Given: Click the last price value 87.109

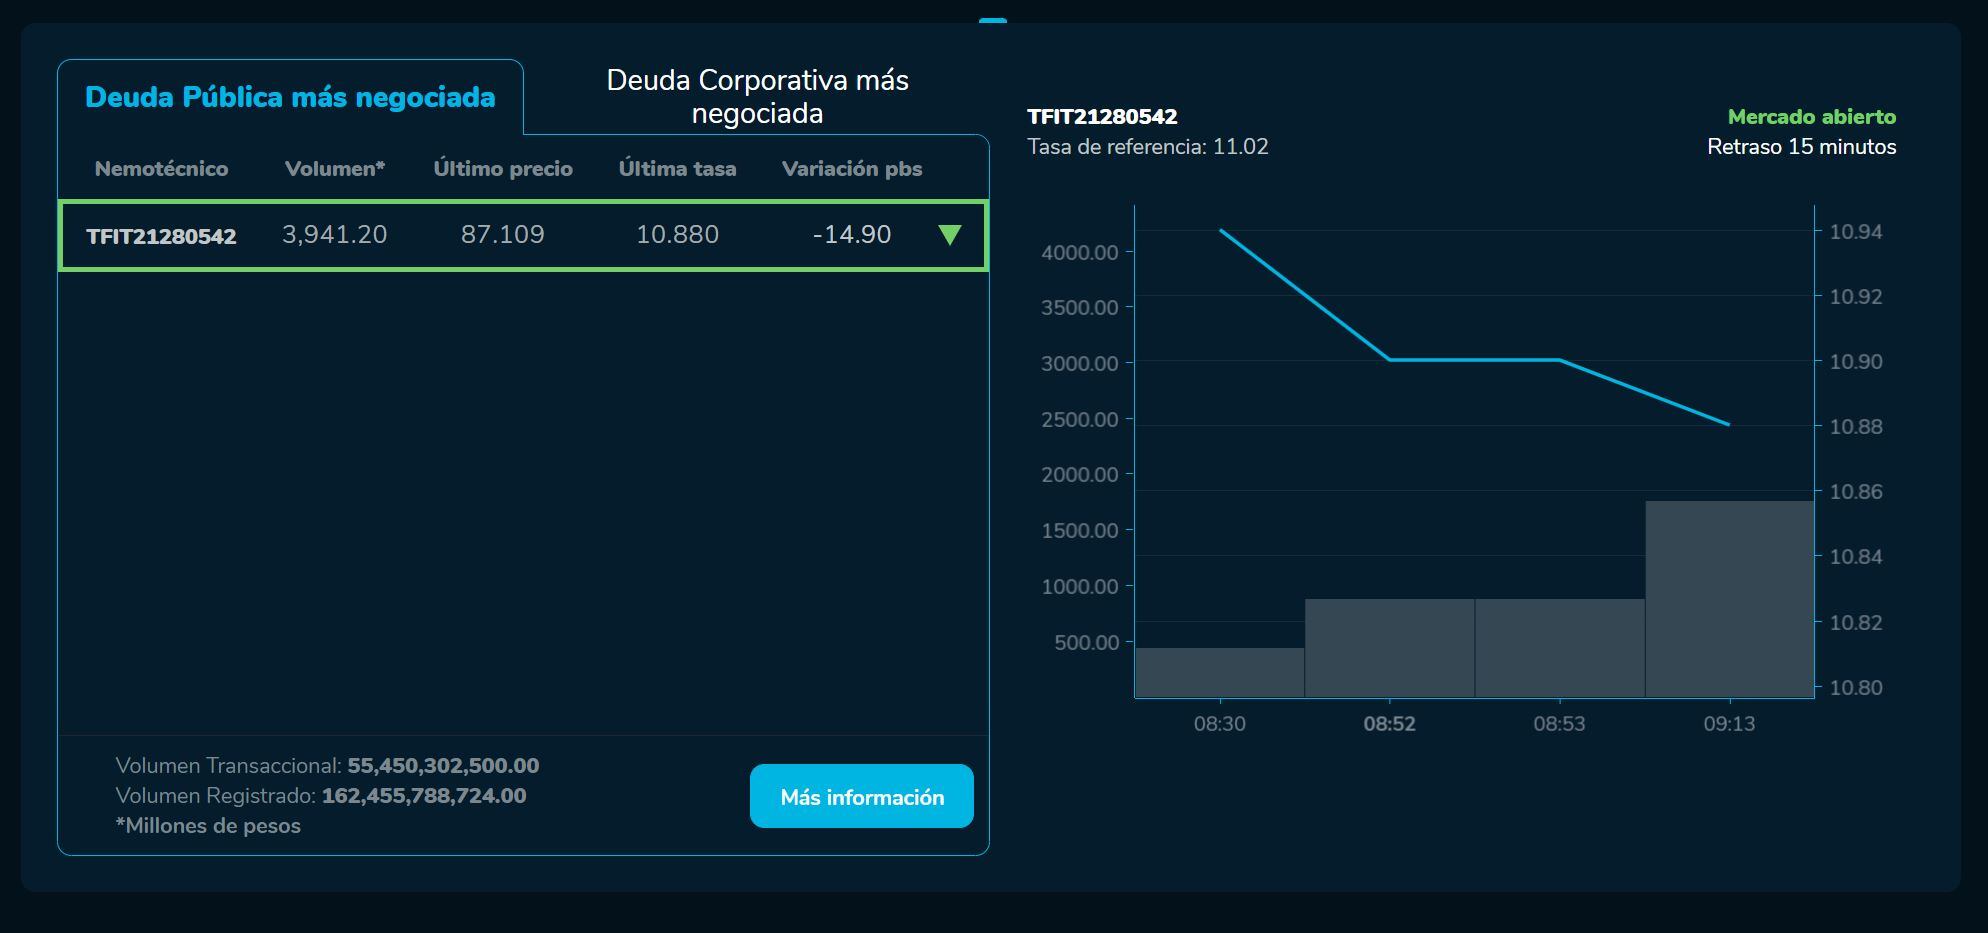Looking at the screenshot, I should (x=502, y=235).
